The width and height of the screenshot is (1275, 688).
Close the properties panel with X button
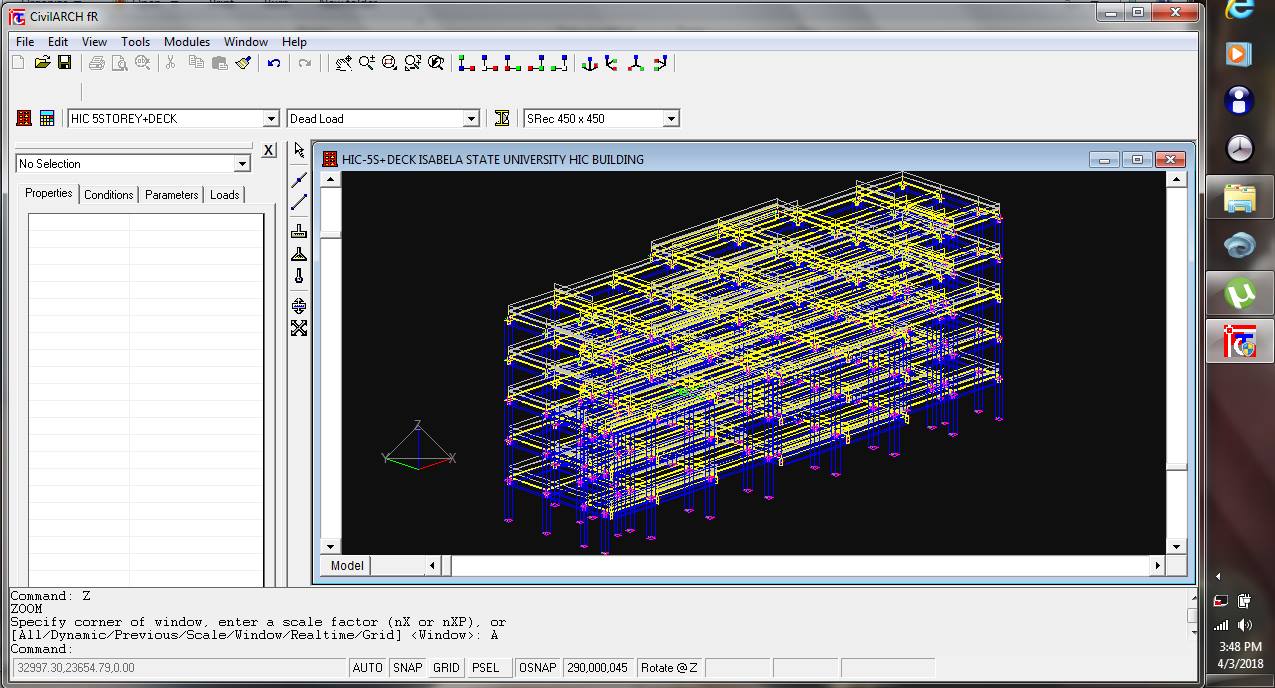(x=269, y=150)
